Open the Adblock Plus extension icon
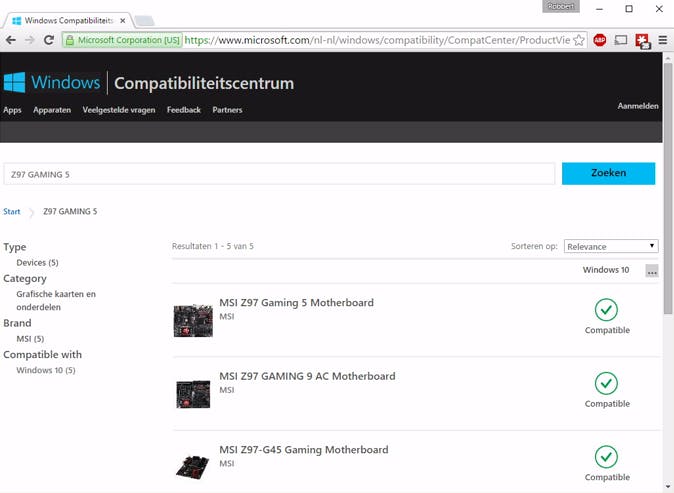This screenshot has width=674, height=493. point(600,40)
